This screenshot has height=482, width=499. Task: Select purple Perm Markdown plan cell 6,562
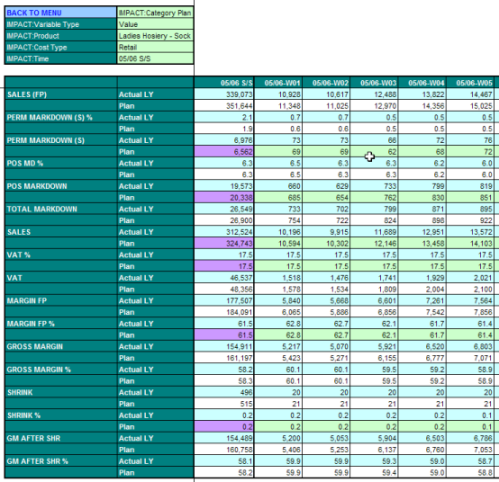click(x=224, y=152)
